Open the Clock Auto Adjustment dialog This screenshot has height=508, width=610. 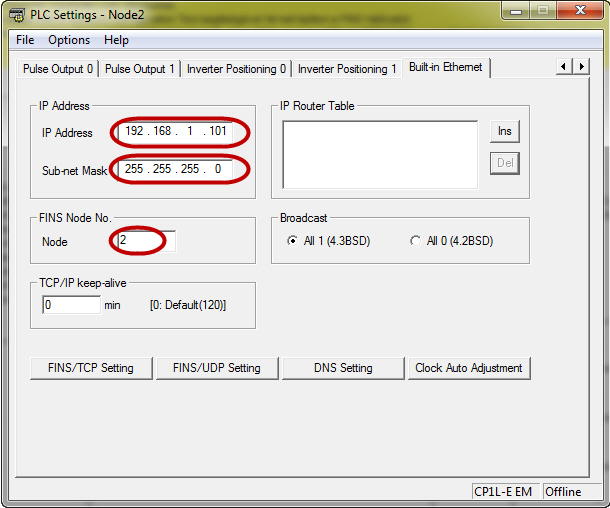(x=469, y=368)
